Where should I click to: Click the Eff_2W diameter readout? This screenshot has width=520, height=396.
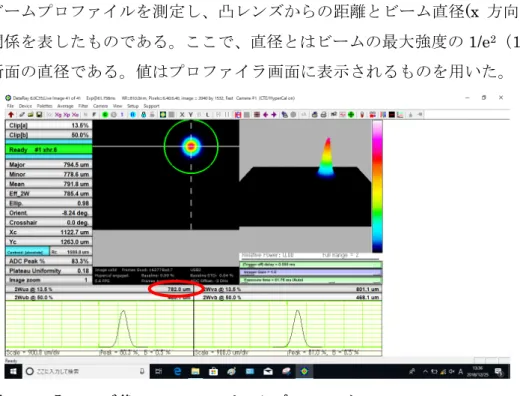coord(49,194)
